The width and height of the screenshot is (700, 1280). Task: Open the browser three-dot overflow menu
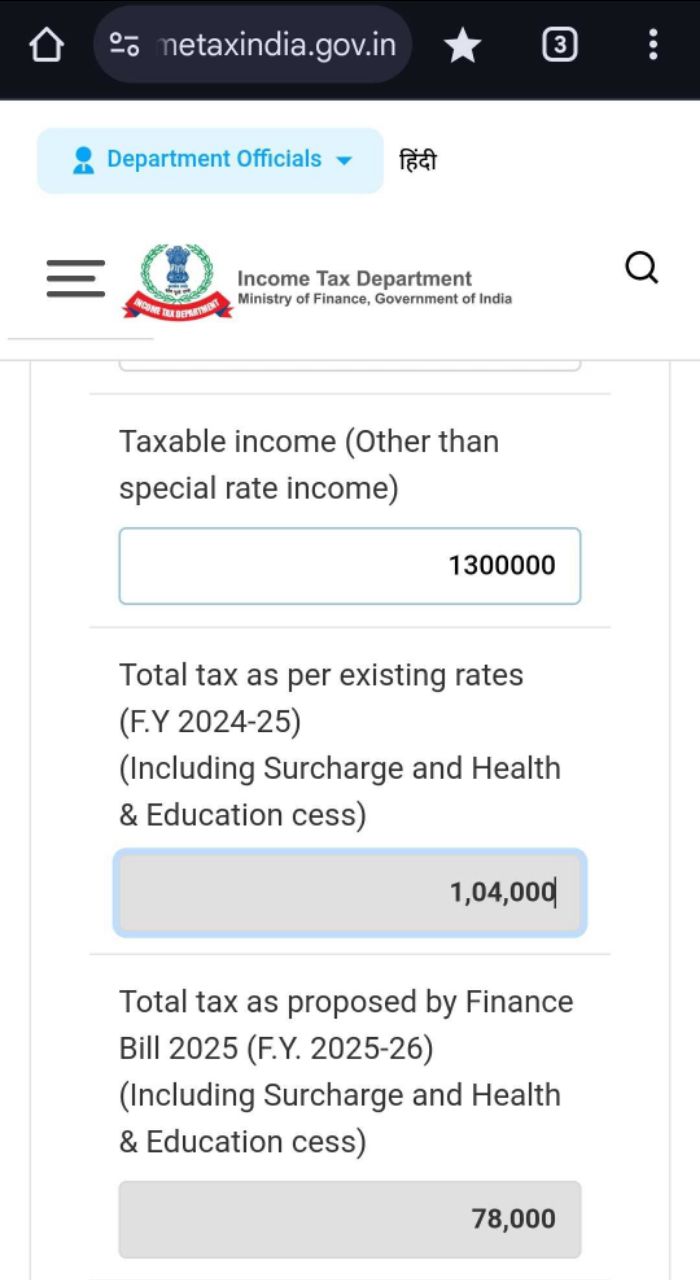pos(652,45)
